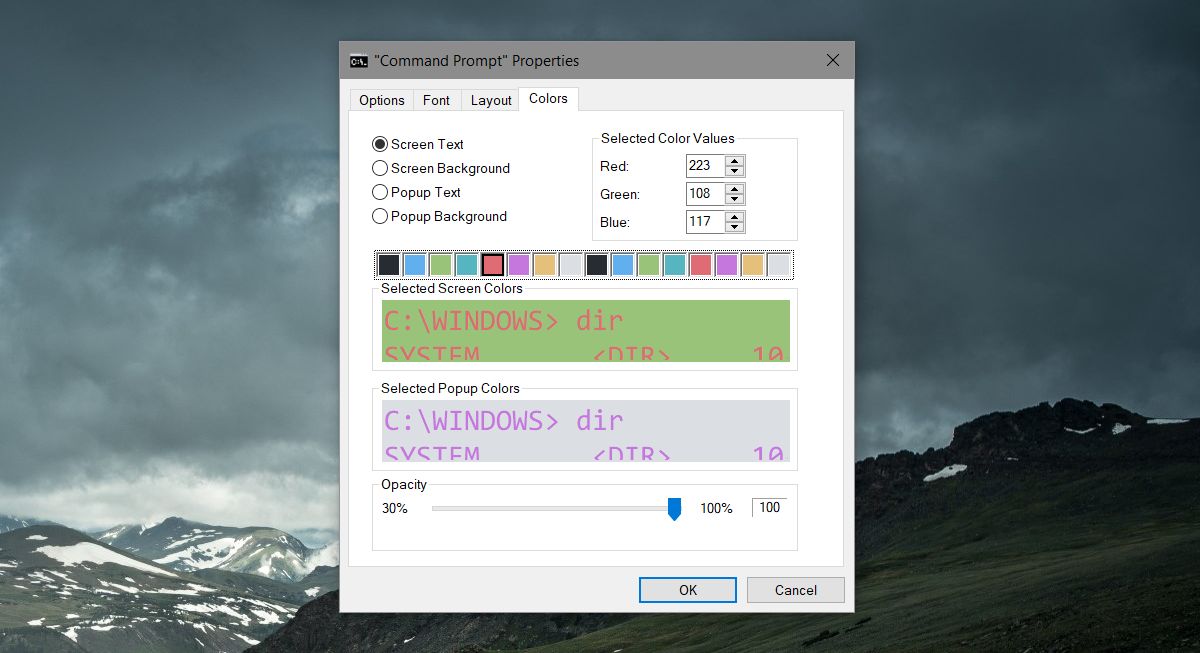Decrease the Red value with down arrow

(x=735, y=171)
